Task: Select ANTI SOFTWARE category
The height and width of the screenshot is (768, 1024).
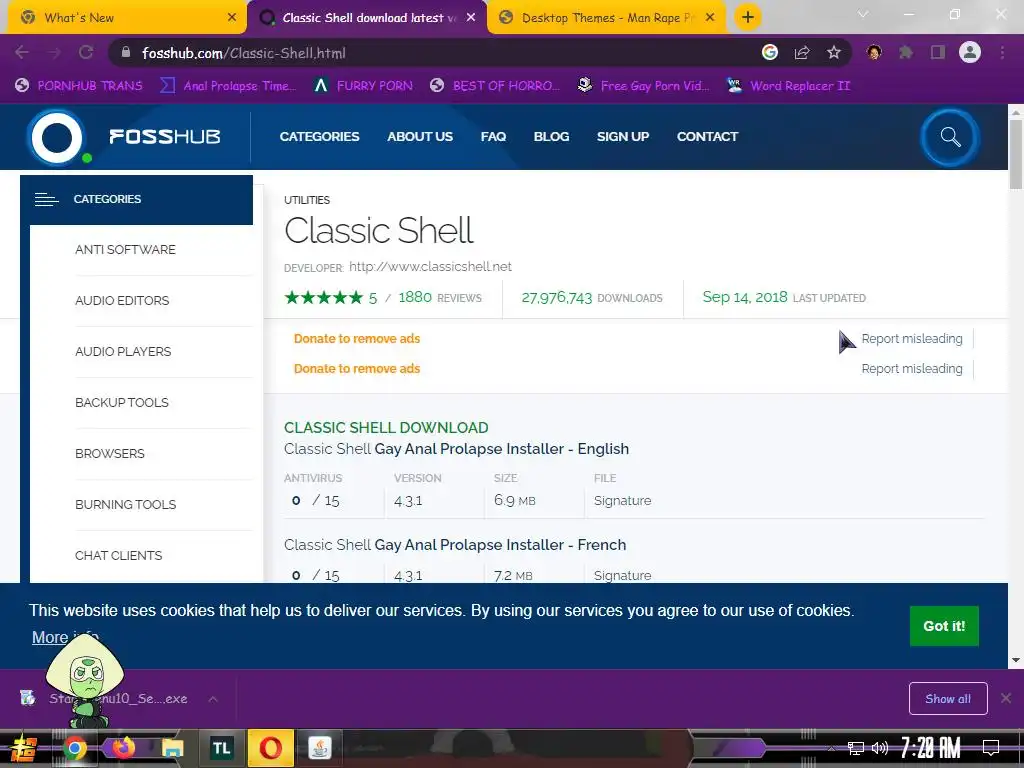Action: point(125,249)
